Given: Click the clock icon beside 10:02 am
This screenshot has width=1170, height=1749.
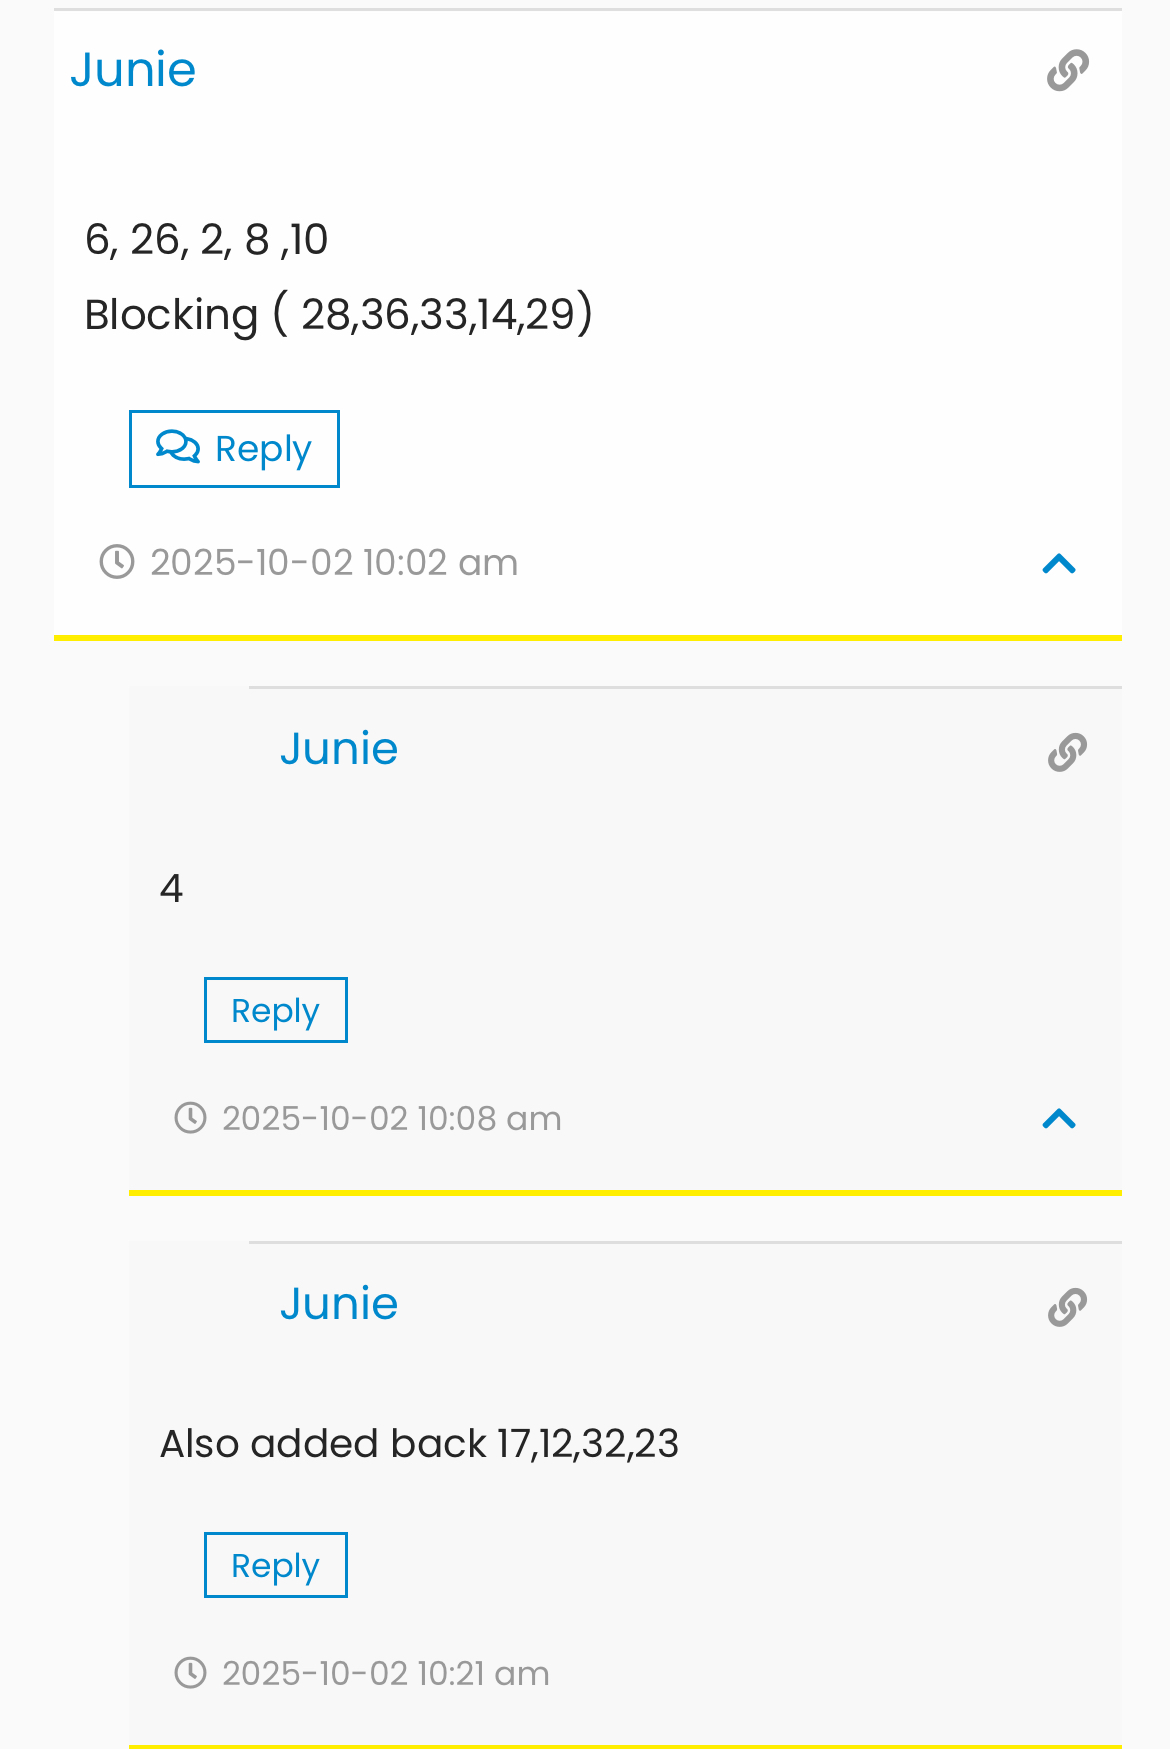Looking at the screenshot, I should pyautogui.click(x=117, y=562).
